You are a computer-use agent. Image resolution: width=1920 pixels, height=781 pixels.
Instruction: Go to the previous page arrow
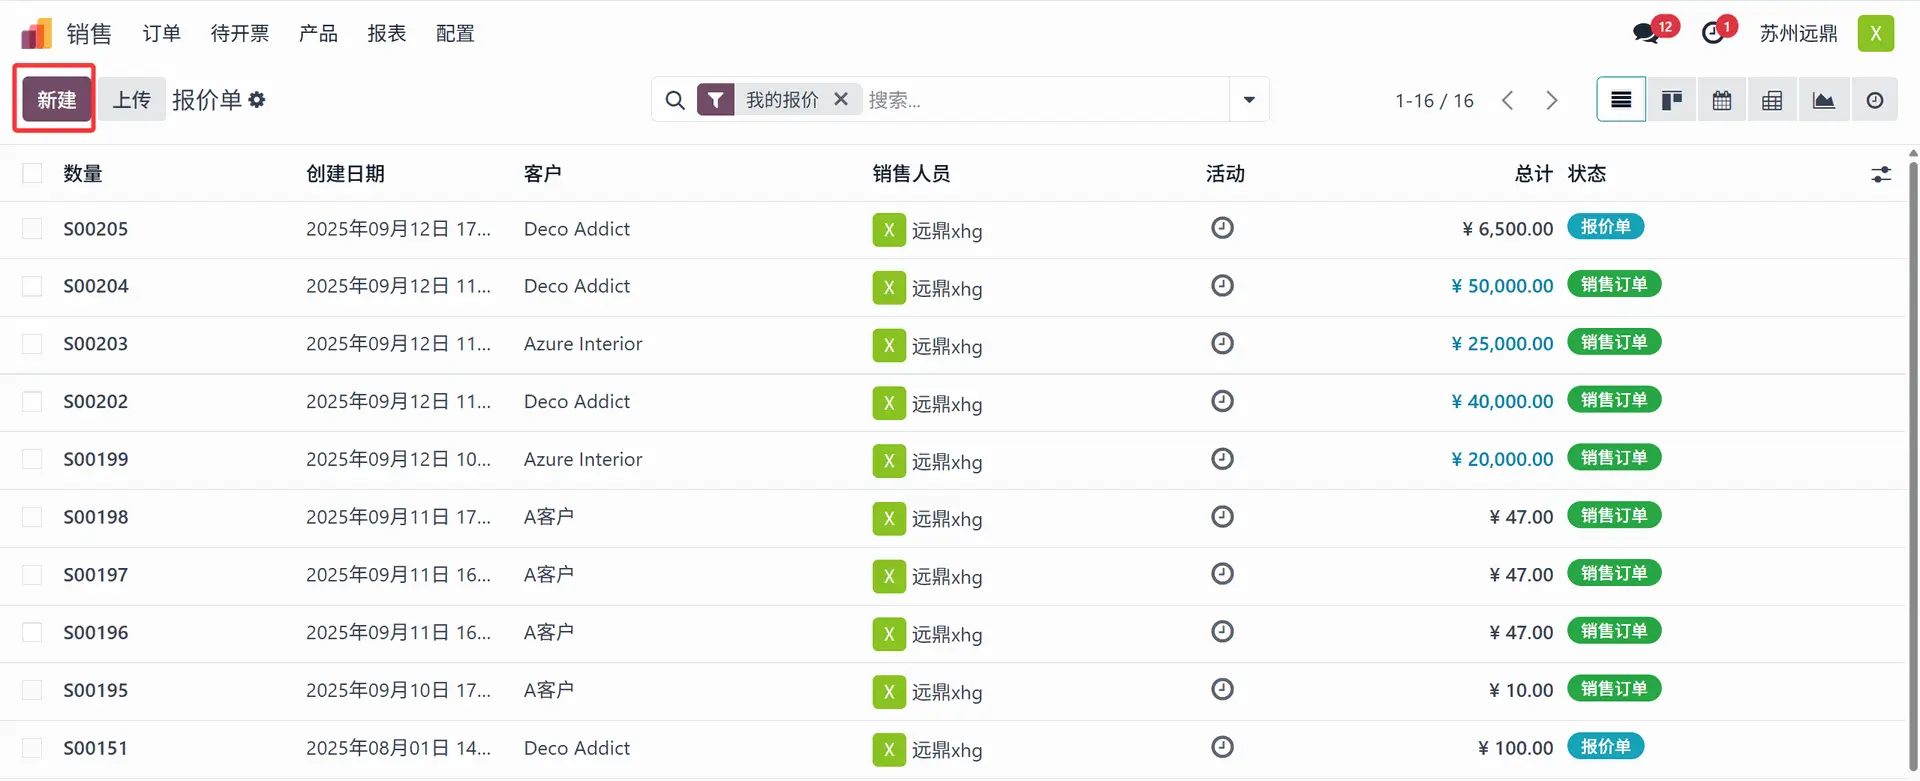[x=1508, y=100]
